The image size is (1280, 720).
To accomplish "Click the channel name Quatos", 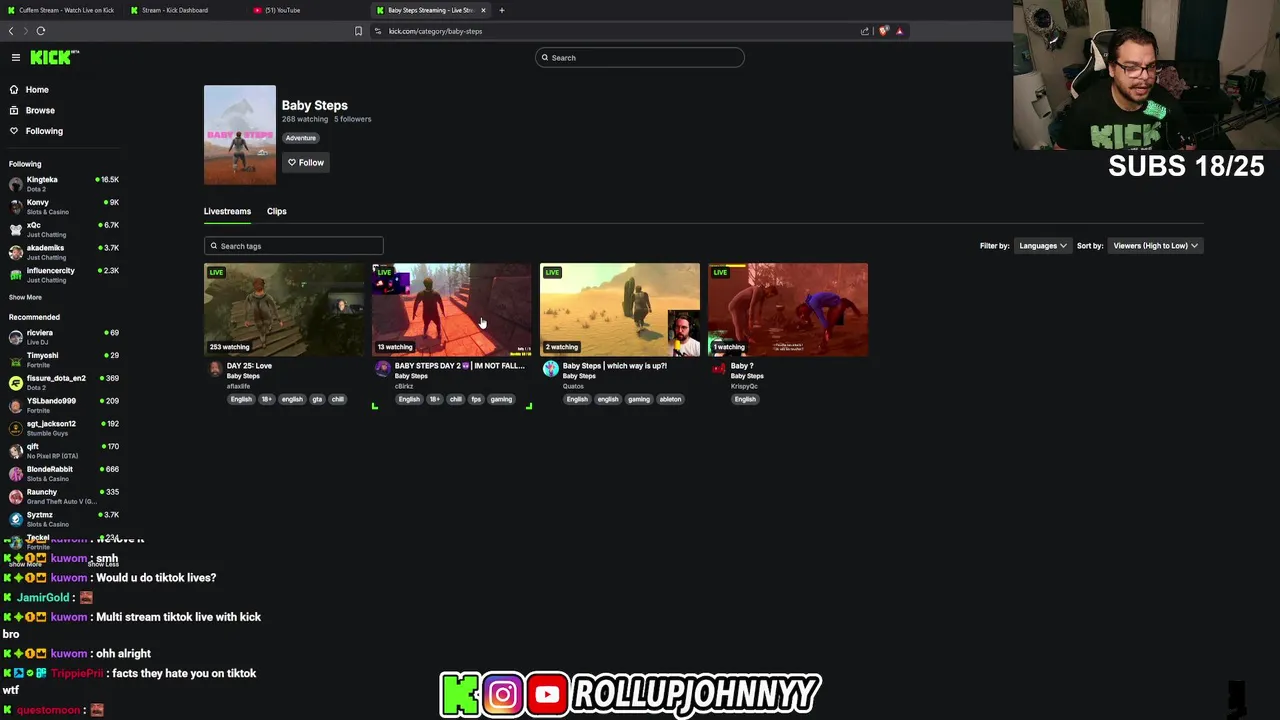I will click(x=574, y=386).
